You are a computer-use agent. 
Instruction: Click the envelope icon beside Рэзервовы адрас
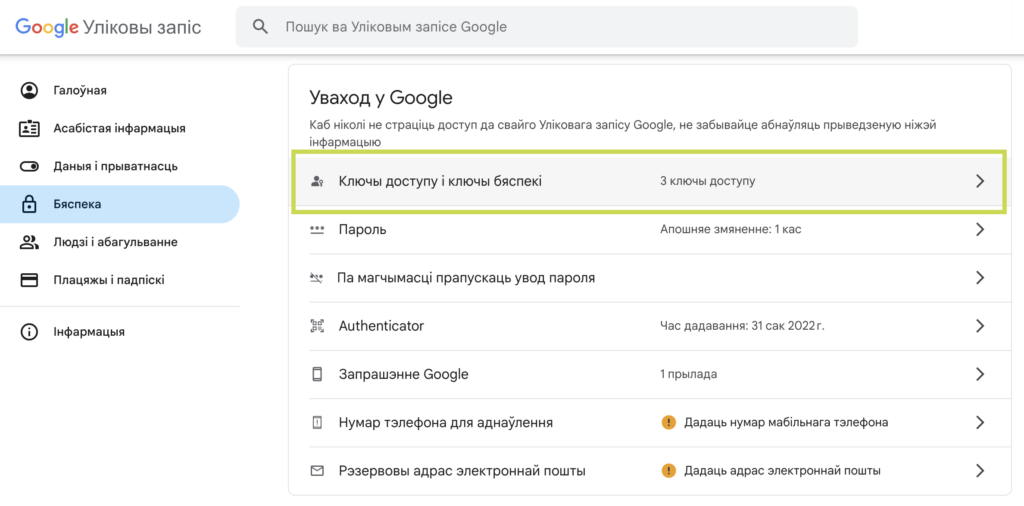pyautogui.click(x=317, y=471)
